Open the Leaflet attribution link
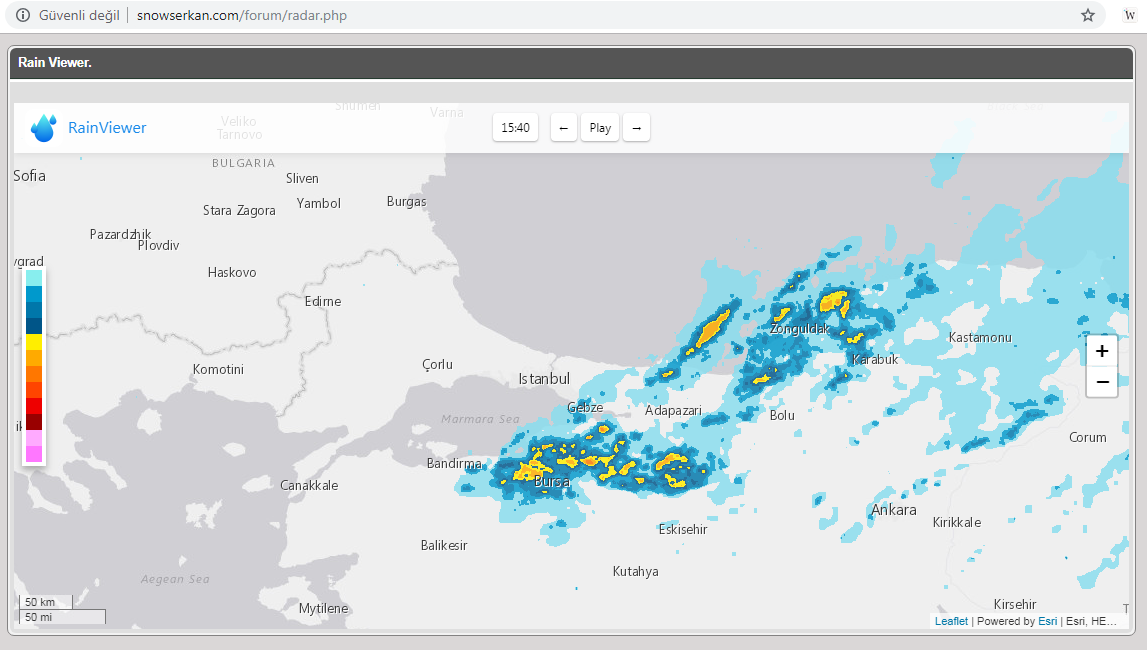This screenshot has height=650, width=1147. click(951, 621)
